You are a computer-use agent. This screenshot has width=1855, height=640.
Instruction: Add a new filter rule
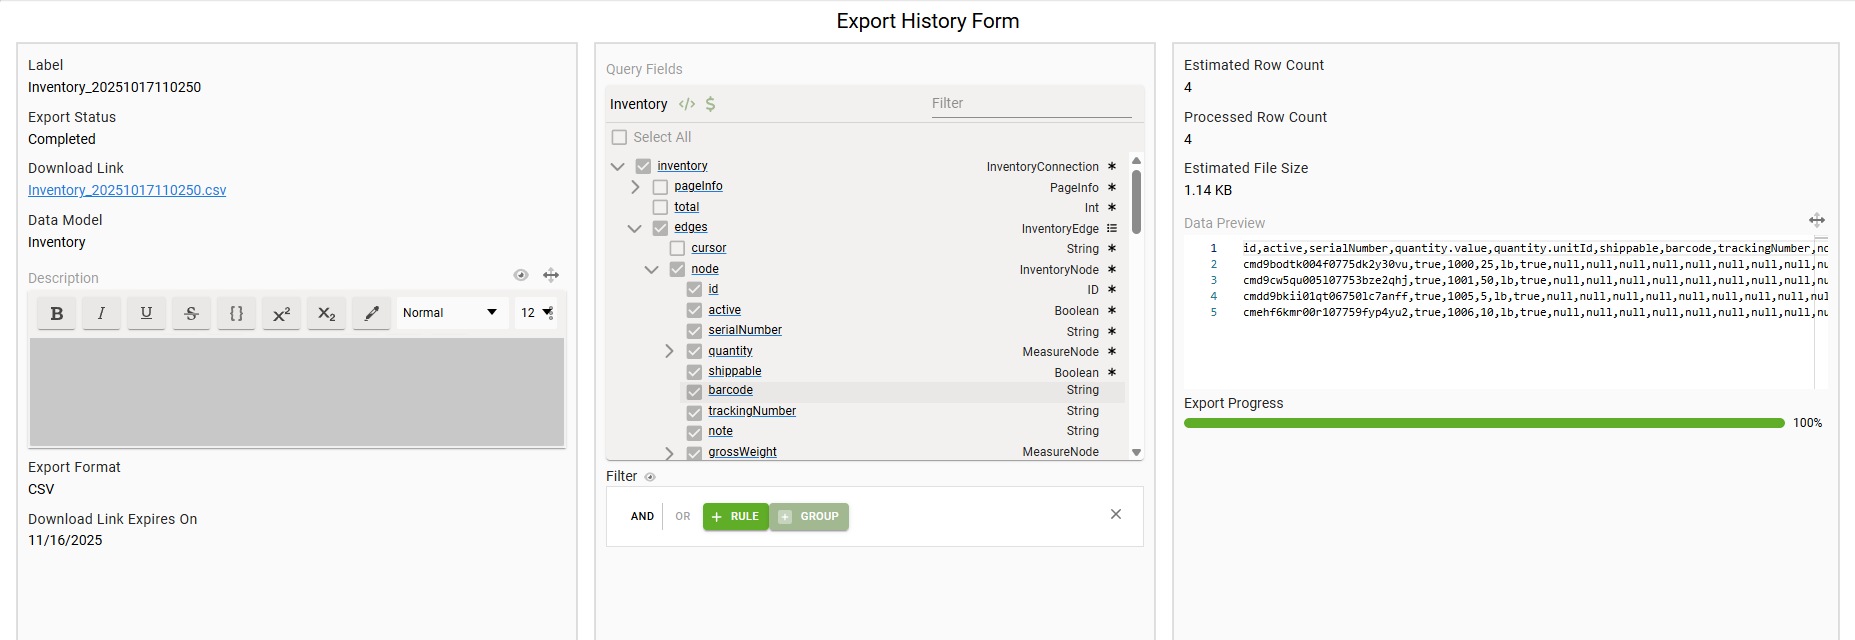tap(735, 517)
